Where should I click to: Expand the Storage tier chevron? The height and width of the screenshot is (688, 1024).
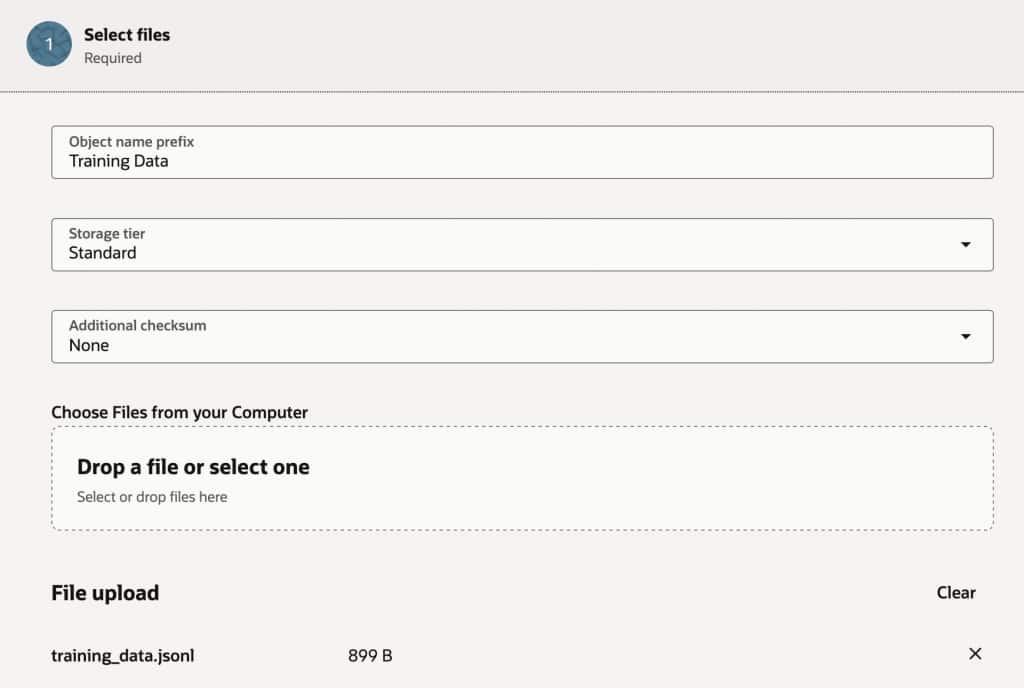point(967,244)
